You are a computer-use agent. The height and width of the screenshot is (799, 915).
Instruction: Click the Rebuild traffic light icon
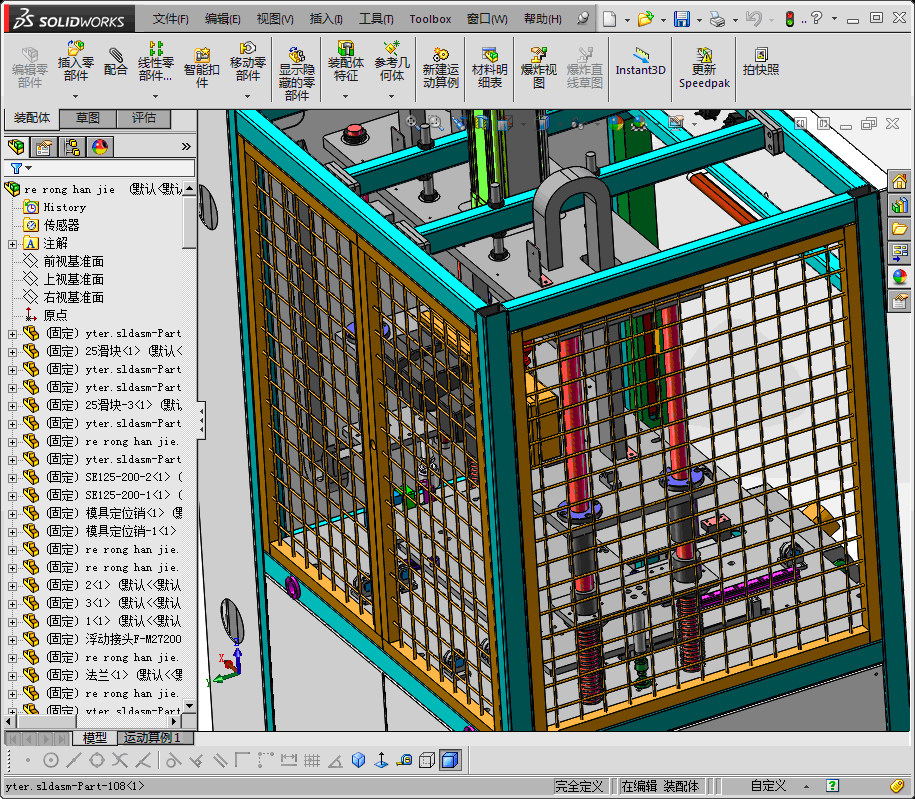click(x=789, y=19)
